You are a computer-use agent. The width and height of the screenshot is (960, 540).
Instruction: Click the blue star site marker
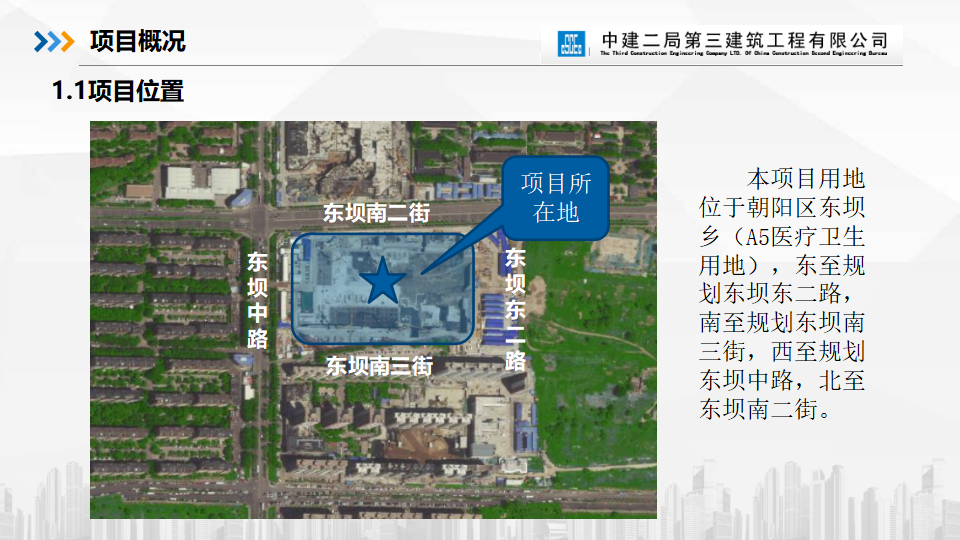point(382,283)
